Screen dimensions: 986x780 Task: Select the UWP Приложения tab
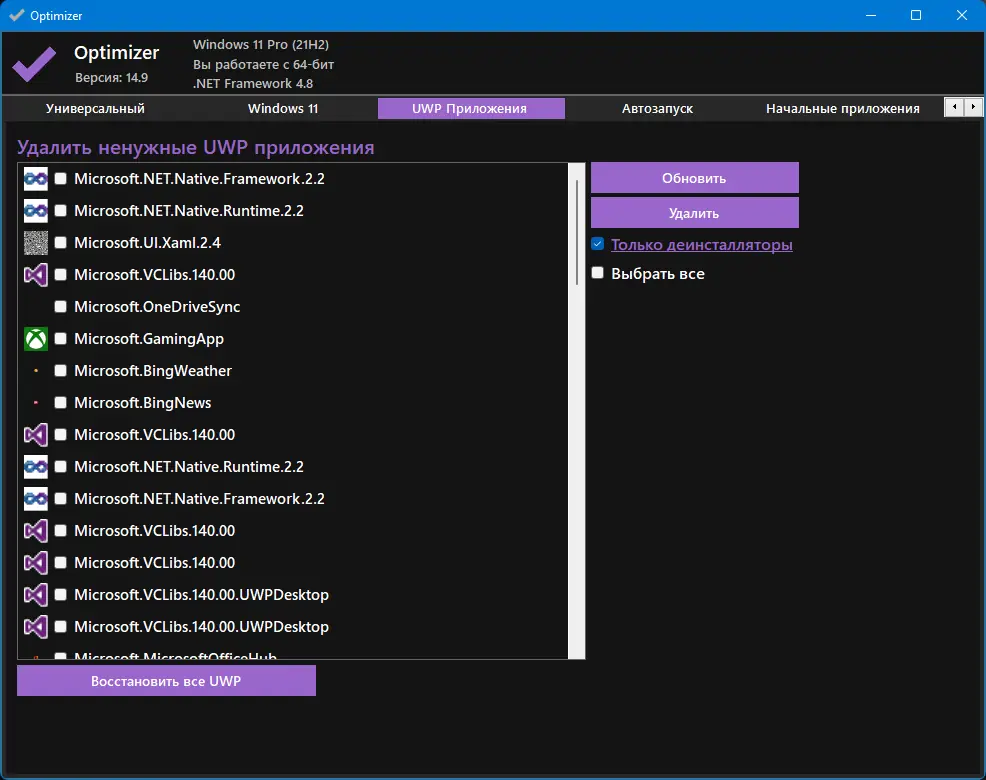[471, 108]
